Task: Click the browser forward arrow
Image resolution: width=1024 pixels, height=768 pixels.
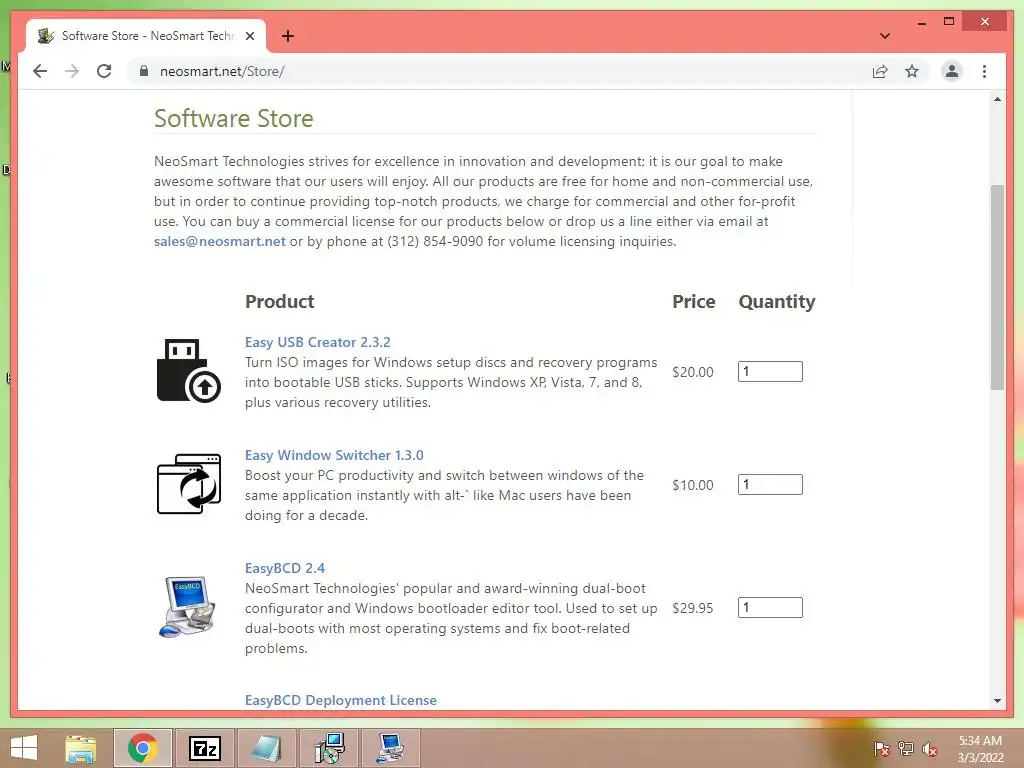Action: 72,71
